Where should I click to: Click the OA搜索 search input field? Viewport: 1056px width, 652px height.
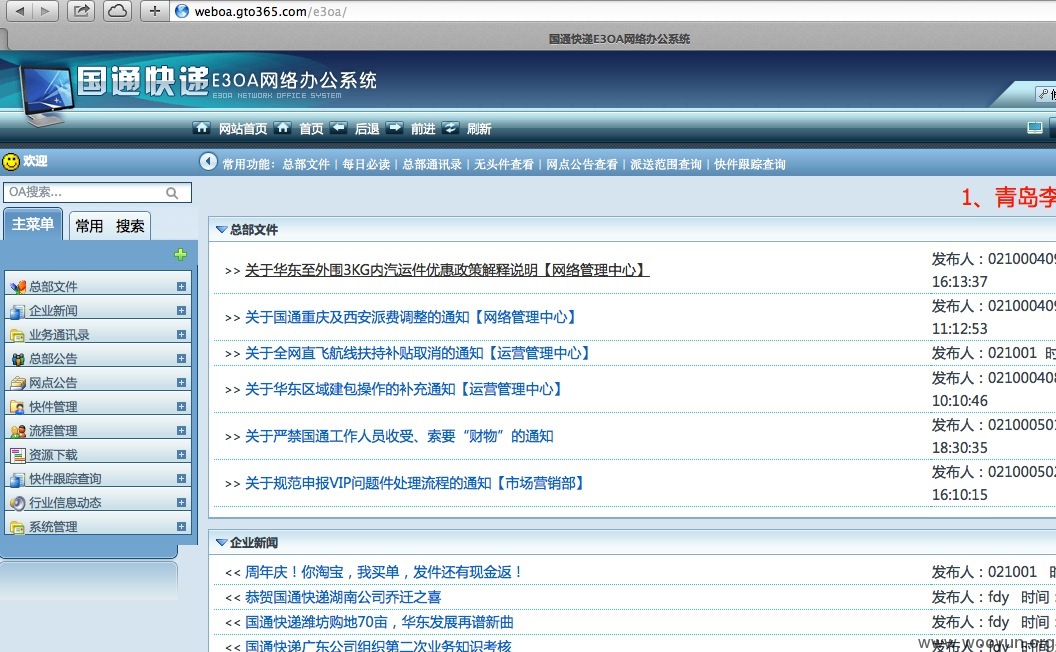click(98, 193)
